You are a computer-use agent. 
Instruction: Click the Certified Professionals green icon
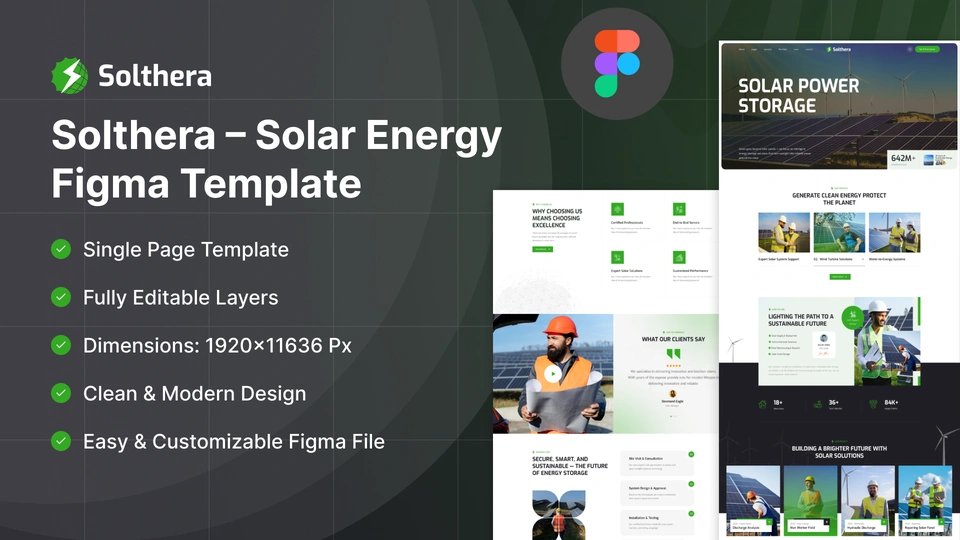coord(617,209)
